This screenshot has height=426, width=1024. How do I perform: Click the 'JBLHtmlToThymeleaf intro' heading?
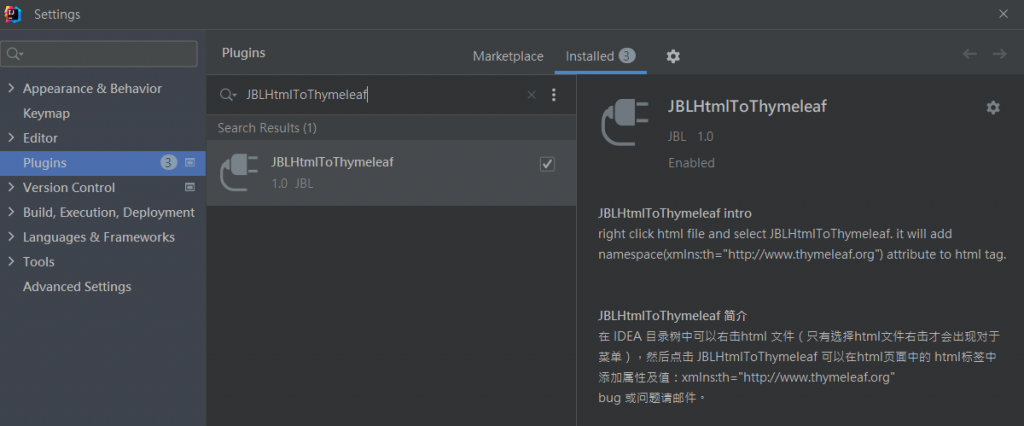click(x=675, y=213)
